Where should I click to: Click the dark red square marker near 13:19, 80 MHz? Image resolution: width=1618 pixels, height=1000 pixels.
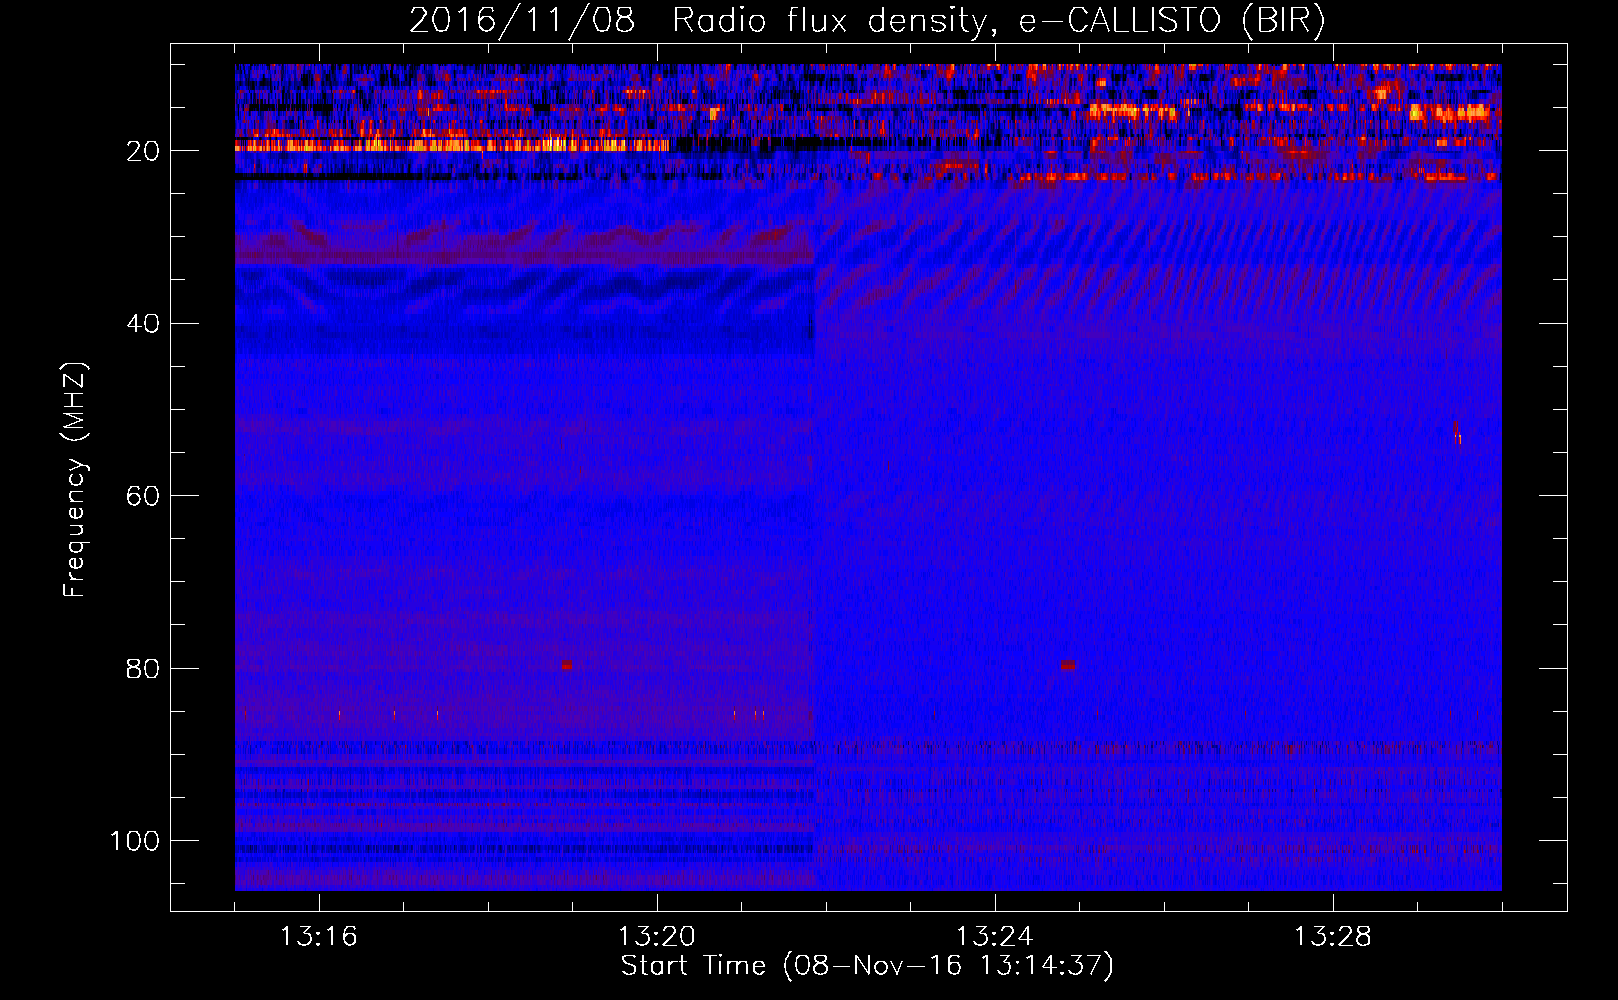coord(567,665)
